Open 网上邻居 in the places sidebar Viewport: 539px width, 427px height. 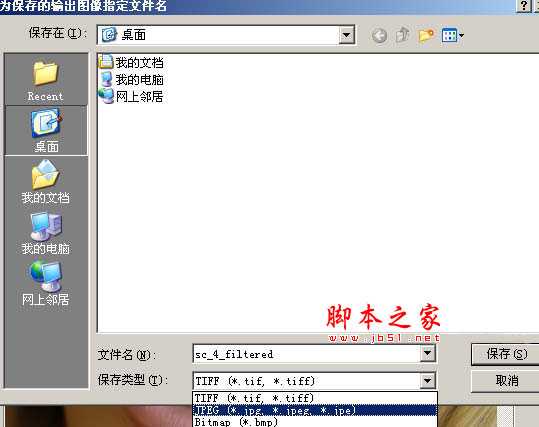[46, 284]
